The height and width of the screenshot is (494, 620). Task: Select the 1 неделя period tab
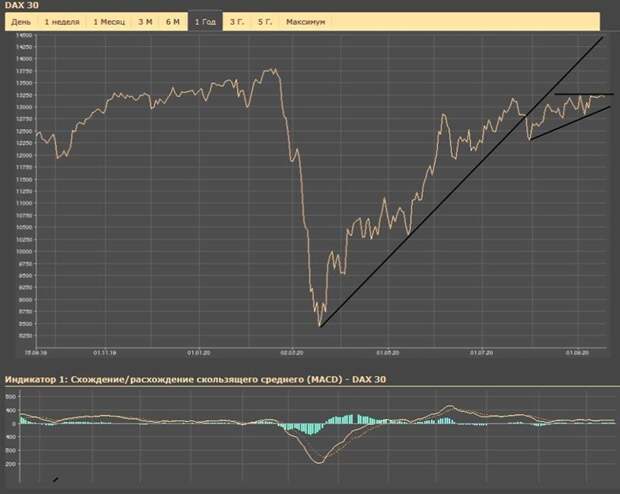62,22
